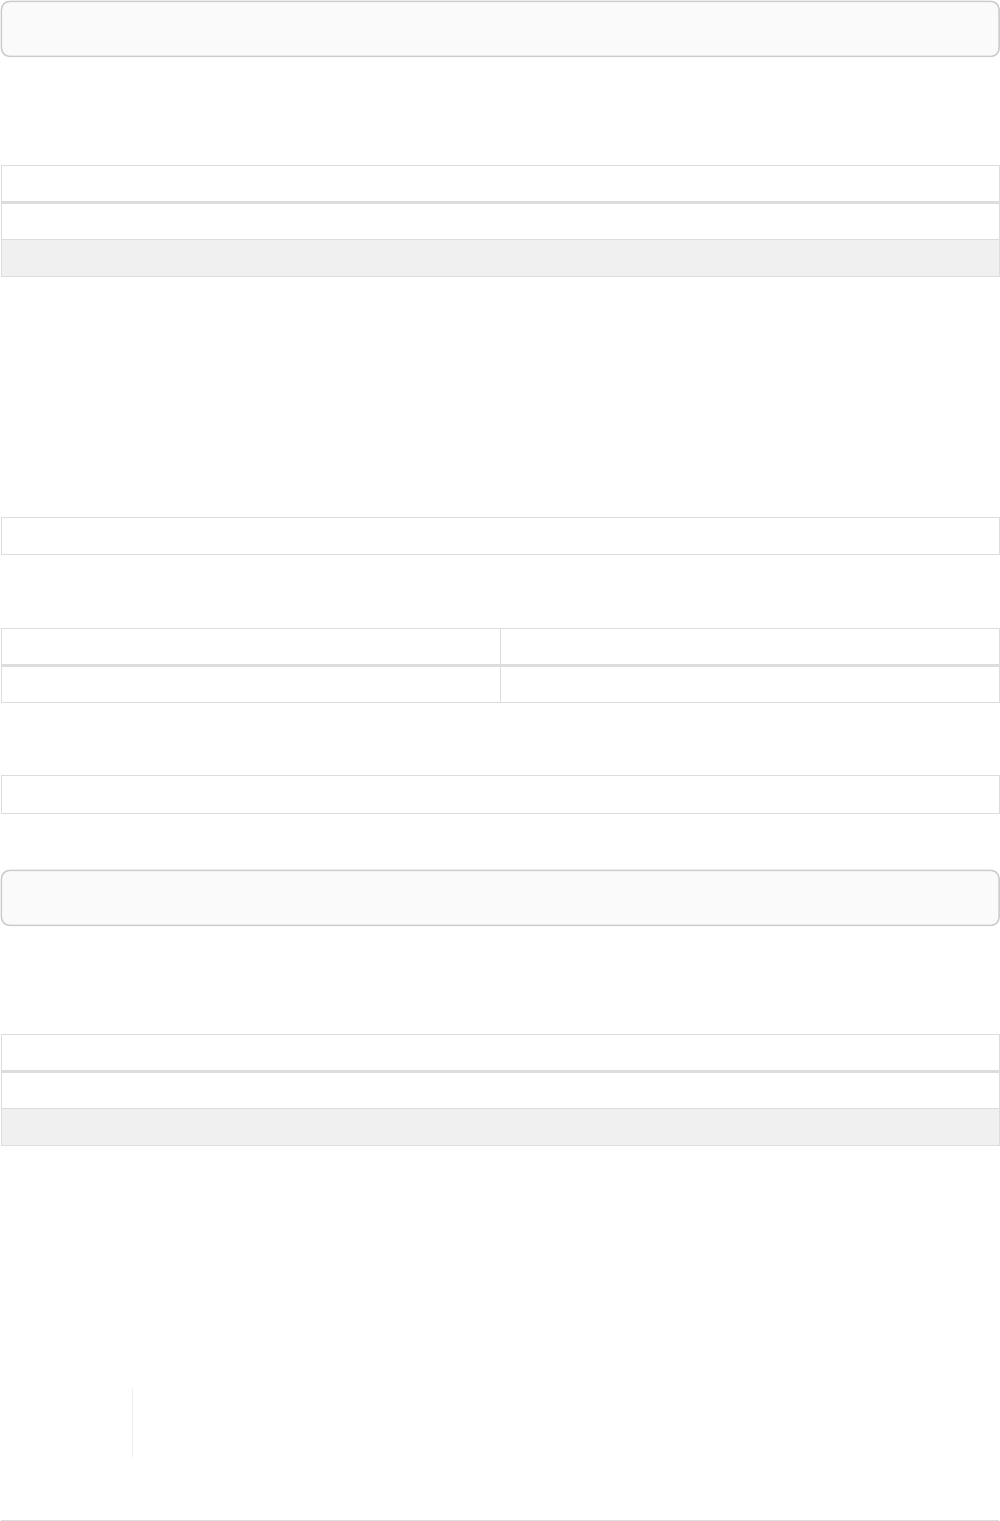This screenshot has height=1521, width=1000.
Task: Select the first row of the lower three-row table
Action: (500, 1053)
